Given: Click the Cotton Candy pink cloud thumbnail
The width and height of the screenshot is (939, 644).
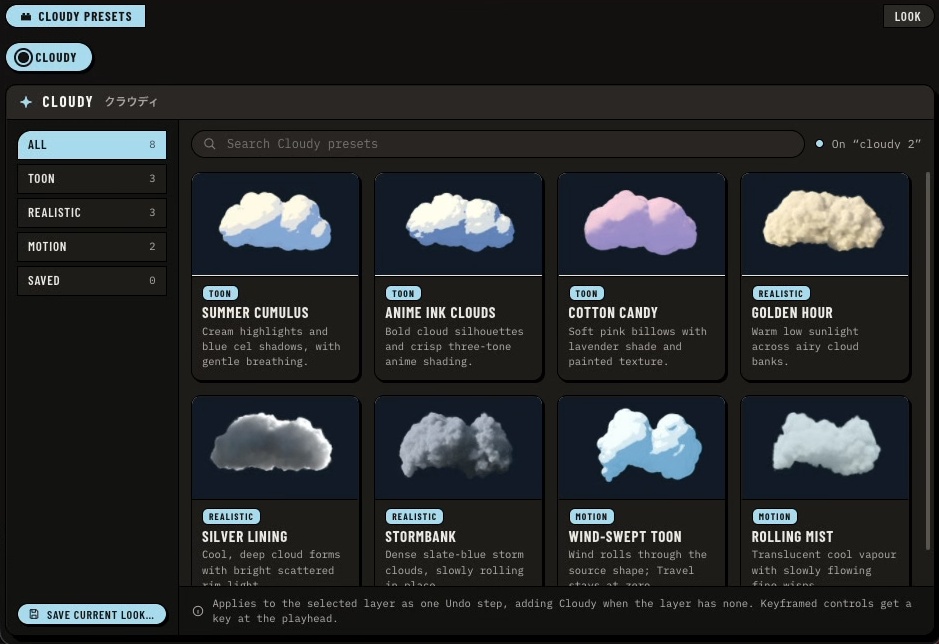Looking at the screenshot, I should (x=642, y=224).
